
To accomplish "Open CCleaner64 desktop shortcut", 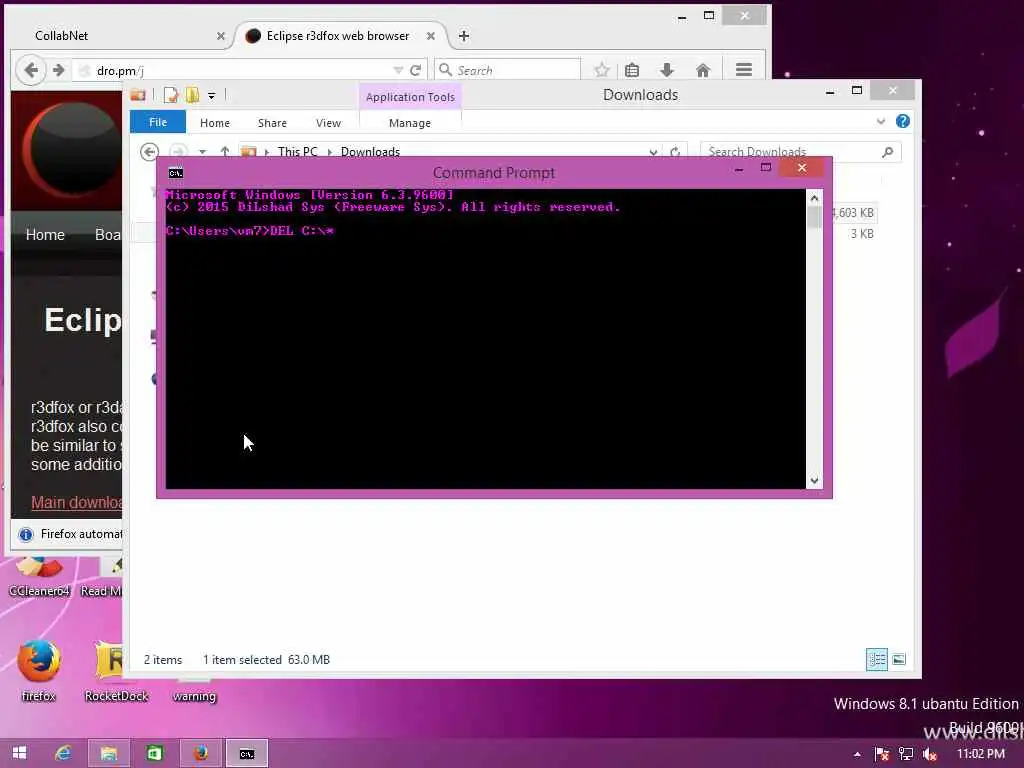I will point(39,577).
